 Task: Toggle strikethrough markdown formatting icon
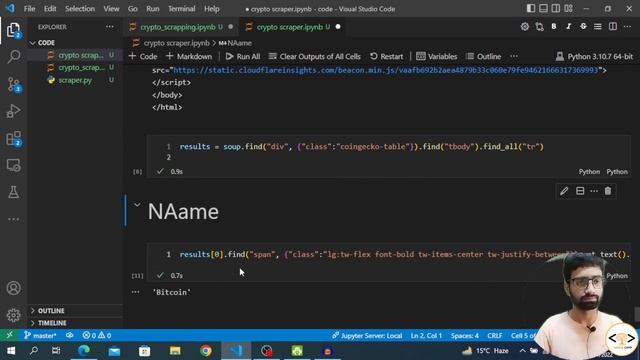(583, 27)
